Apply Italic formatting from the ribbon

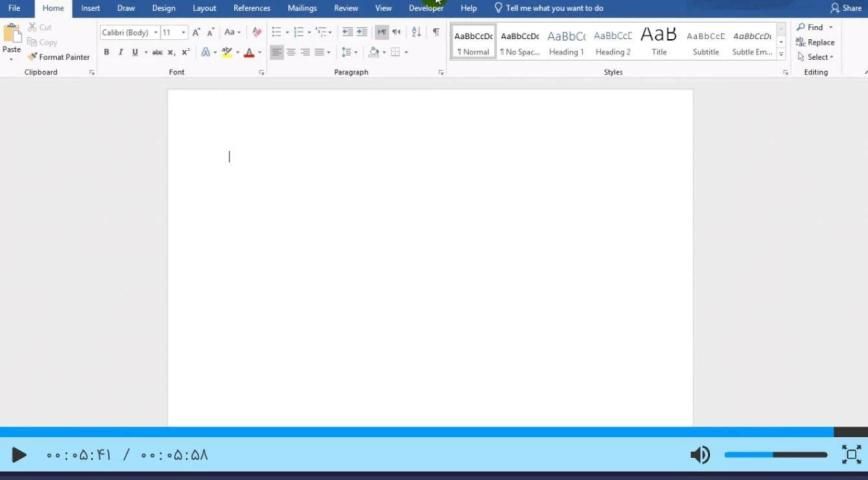pos(120,52)
